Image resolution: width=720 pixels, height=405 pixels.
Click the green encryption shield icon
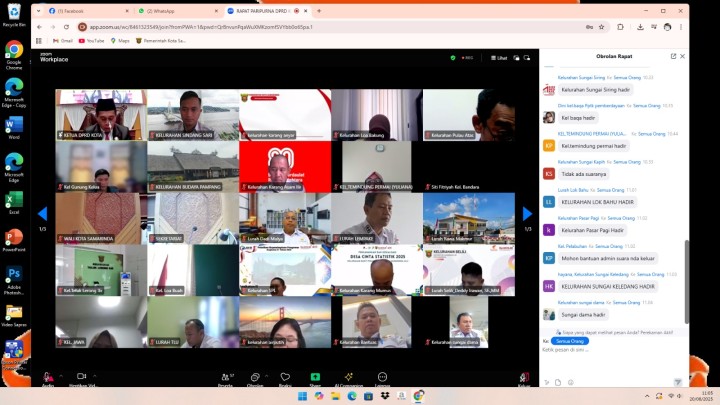point(453,58)
